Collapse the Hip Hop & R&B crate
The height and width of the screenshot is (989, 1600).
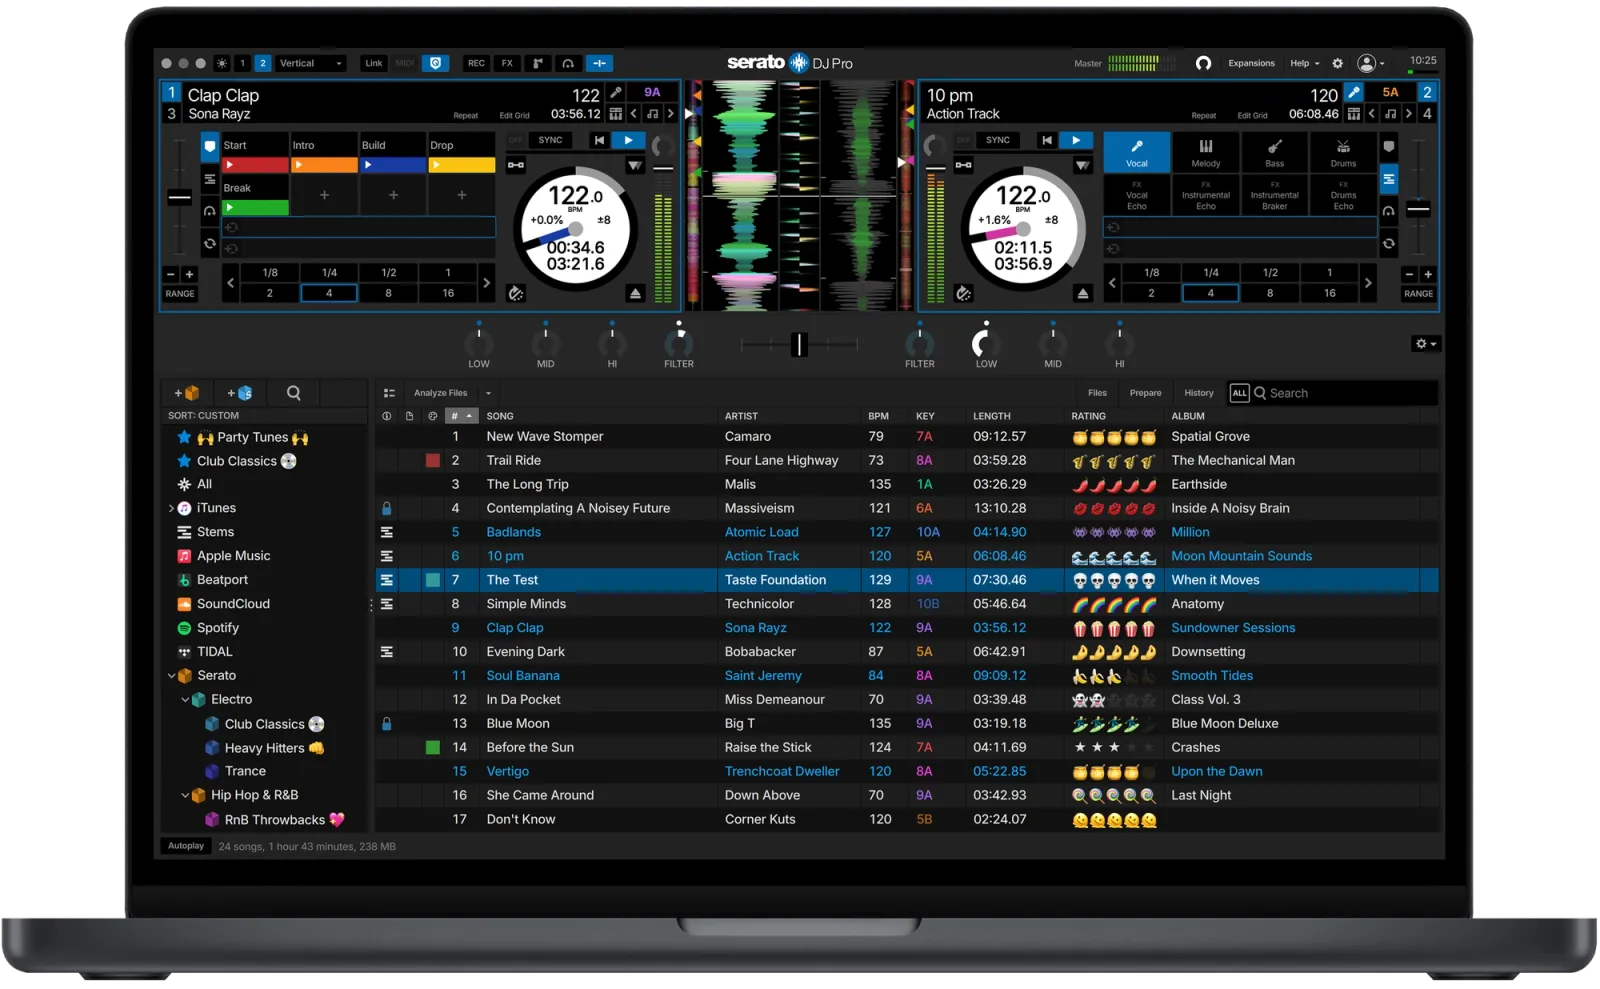(185, 797)
